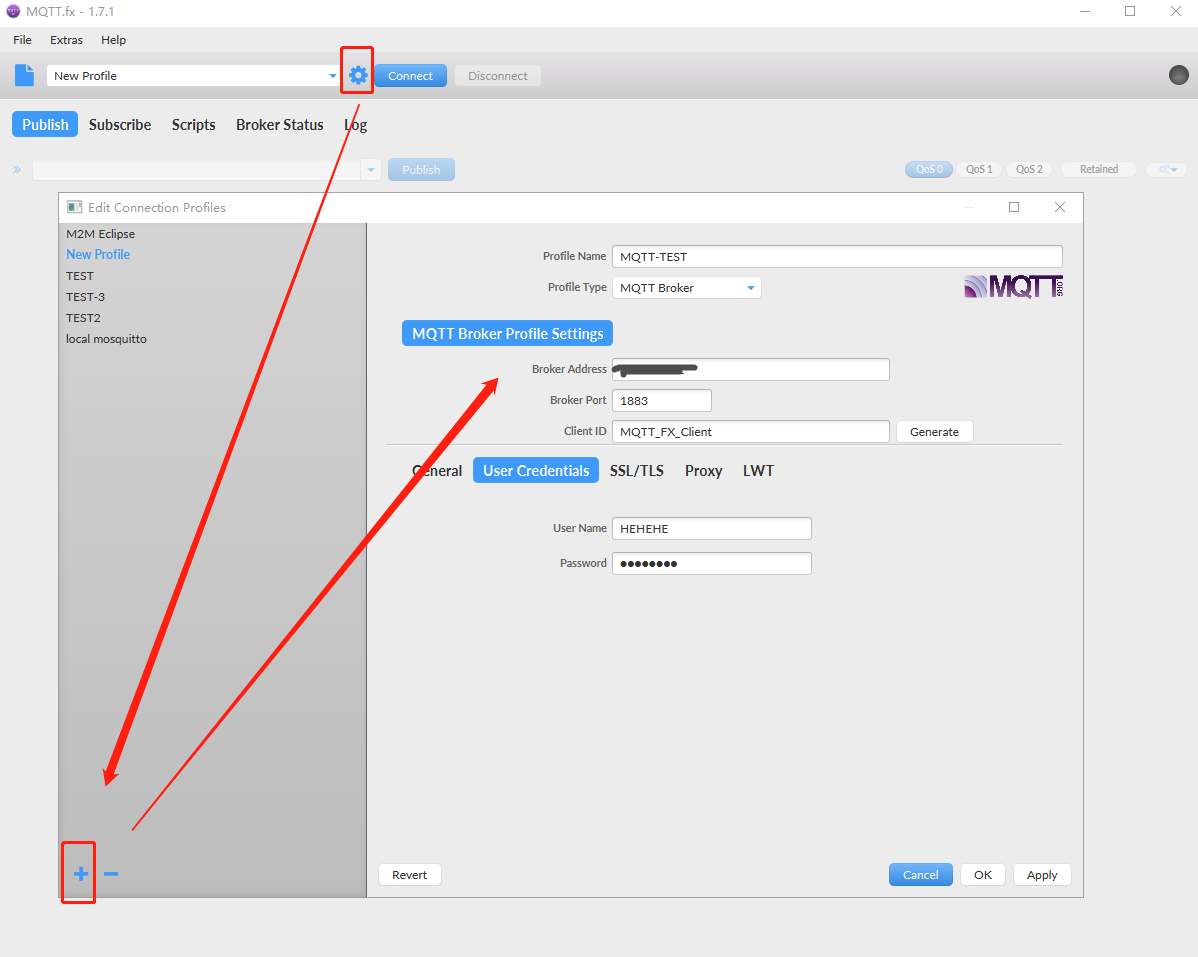Click the publish topic input field
The image size is (1198, 957).
[196, 170]
